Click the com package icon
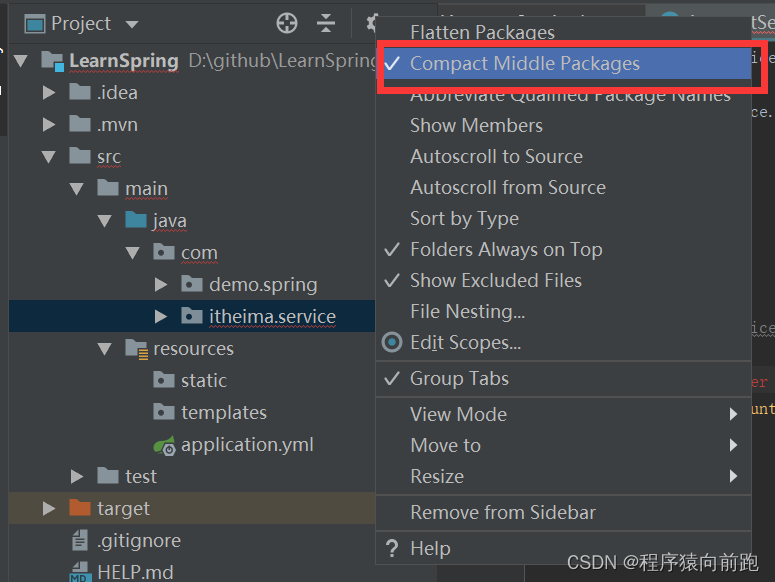Image resolution: width=775 pixels, height=582 pixels. pyautogui.click(x=164, y=252)
